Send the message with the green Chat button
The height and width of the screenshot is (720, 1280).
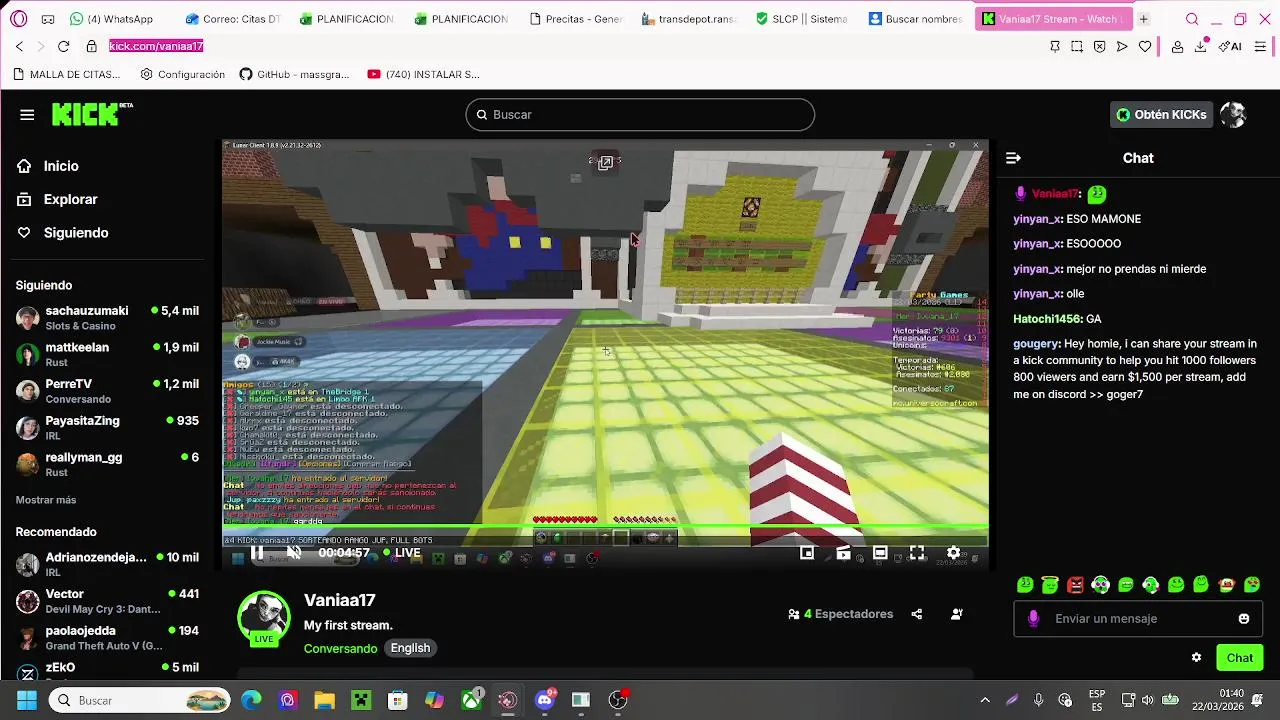[1240, 657]
